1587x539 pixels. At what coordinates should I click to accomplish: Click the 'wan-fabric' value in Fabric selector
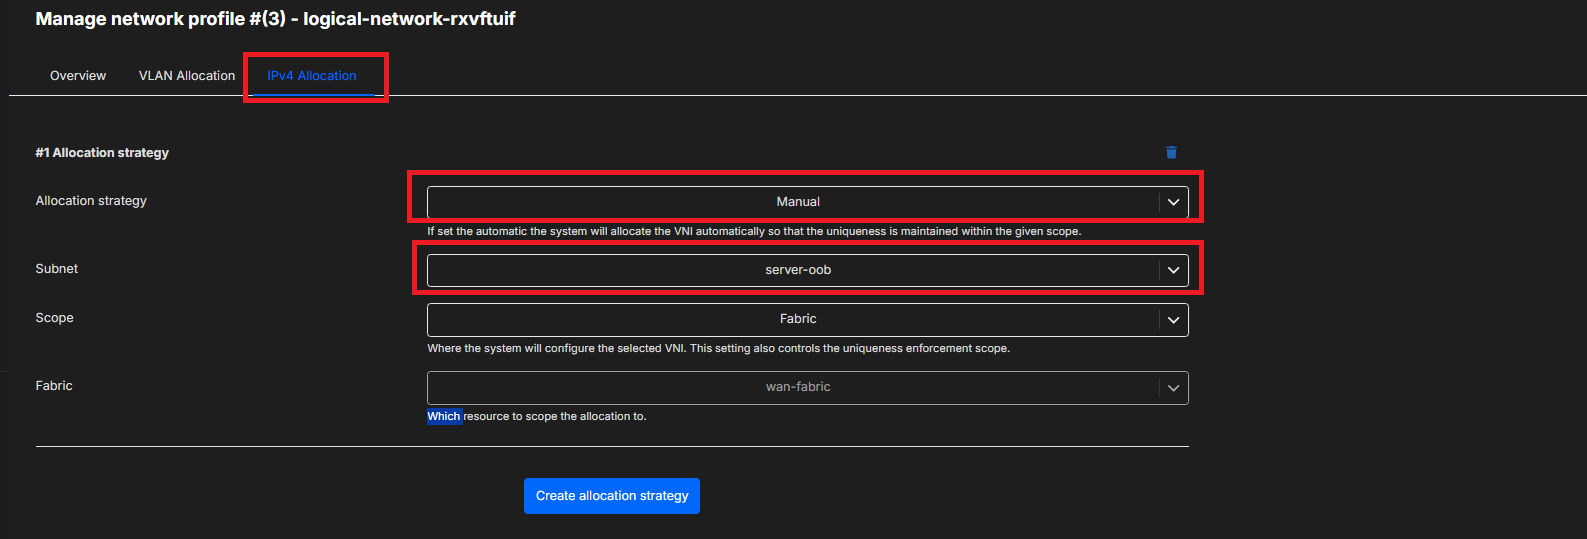pos(797,387)
